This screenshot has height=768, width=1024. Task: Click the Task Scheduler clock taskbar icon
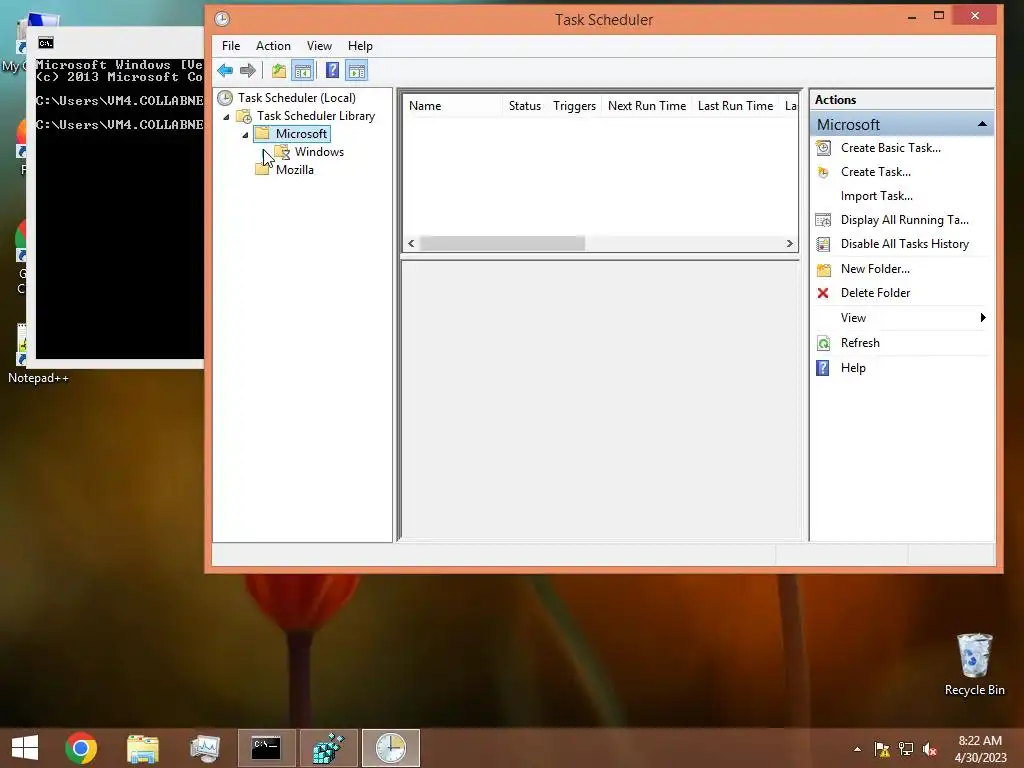pyautogui.click(x=391, y=748)
